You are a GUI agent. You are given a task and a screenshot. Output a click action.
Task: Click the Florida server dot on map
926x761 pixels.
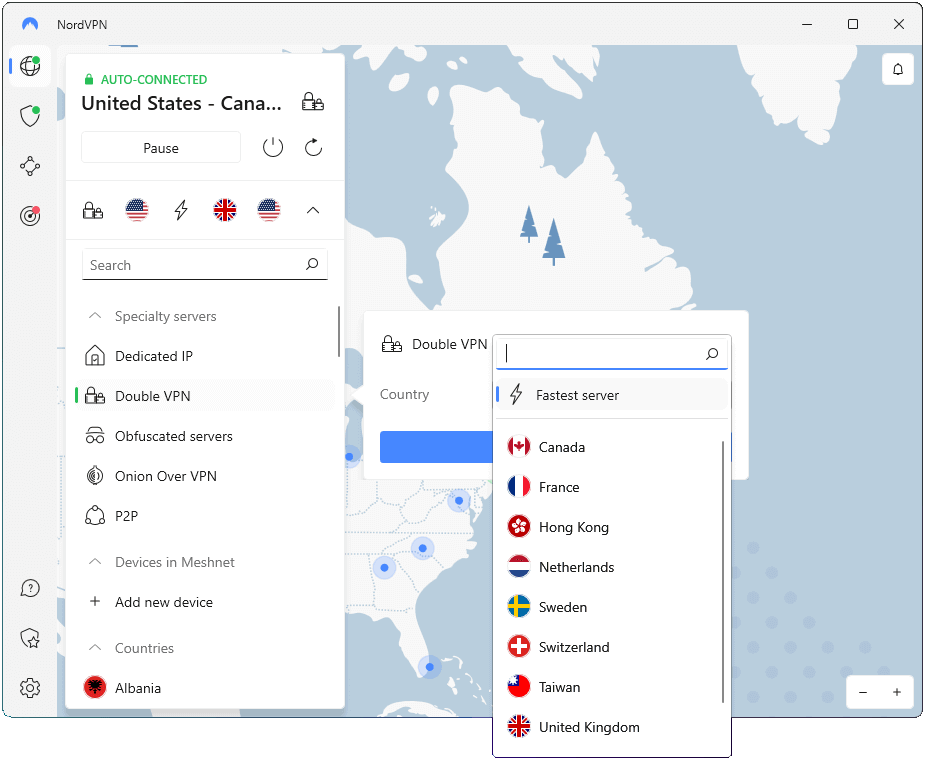point(430,667)
